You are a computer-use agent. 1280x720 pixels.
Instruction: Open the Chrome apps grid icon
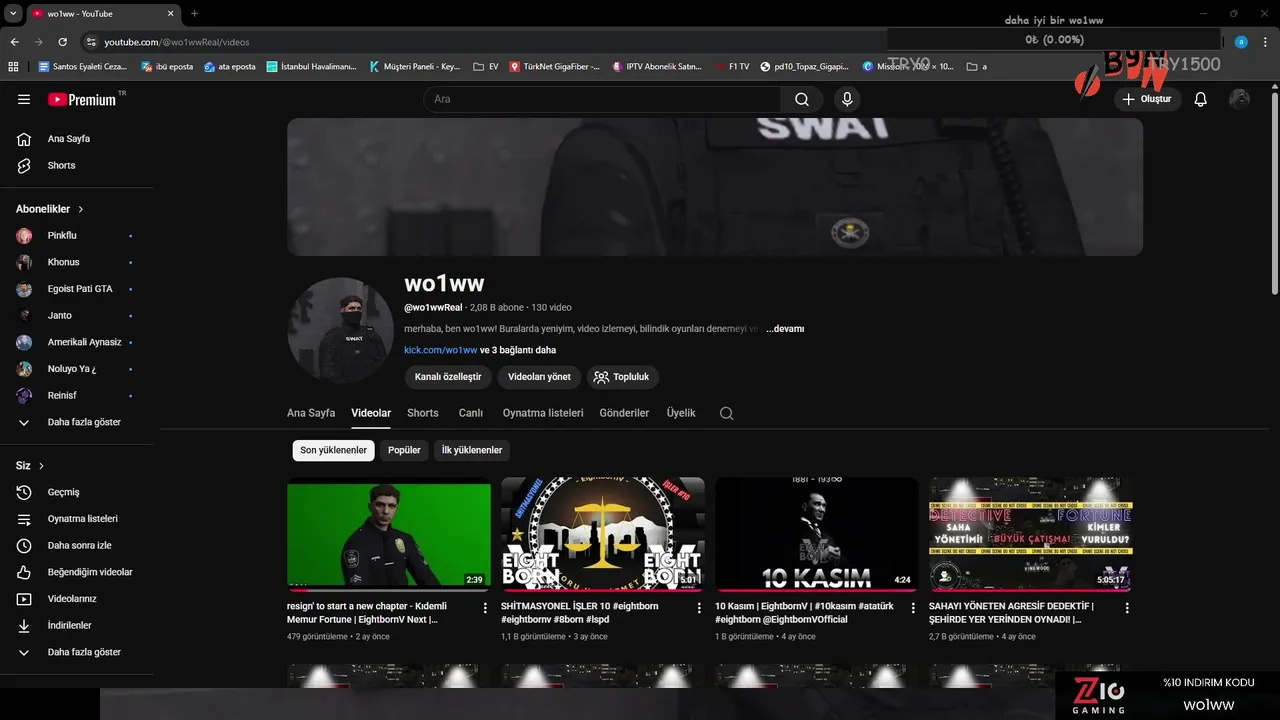point(13,67)
